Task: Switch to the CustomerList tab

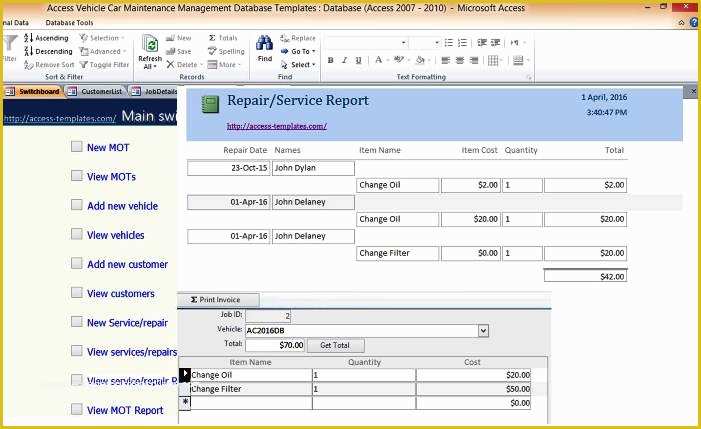Action: pyautogui.click(x=96, y=91)
